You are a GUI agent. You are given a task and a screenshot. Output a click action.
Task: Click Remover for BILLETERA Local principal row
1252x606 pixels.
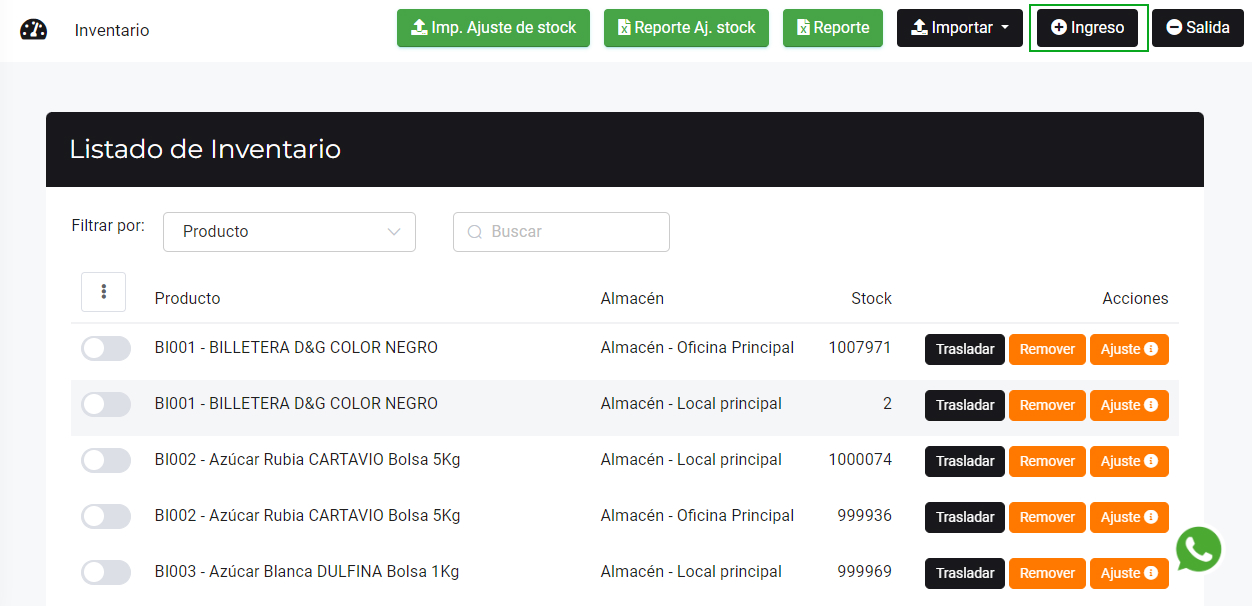[1046, 405]
